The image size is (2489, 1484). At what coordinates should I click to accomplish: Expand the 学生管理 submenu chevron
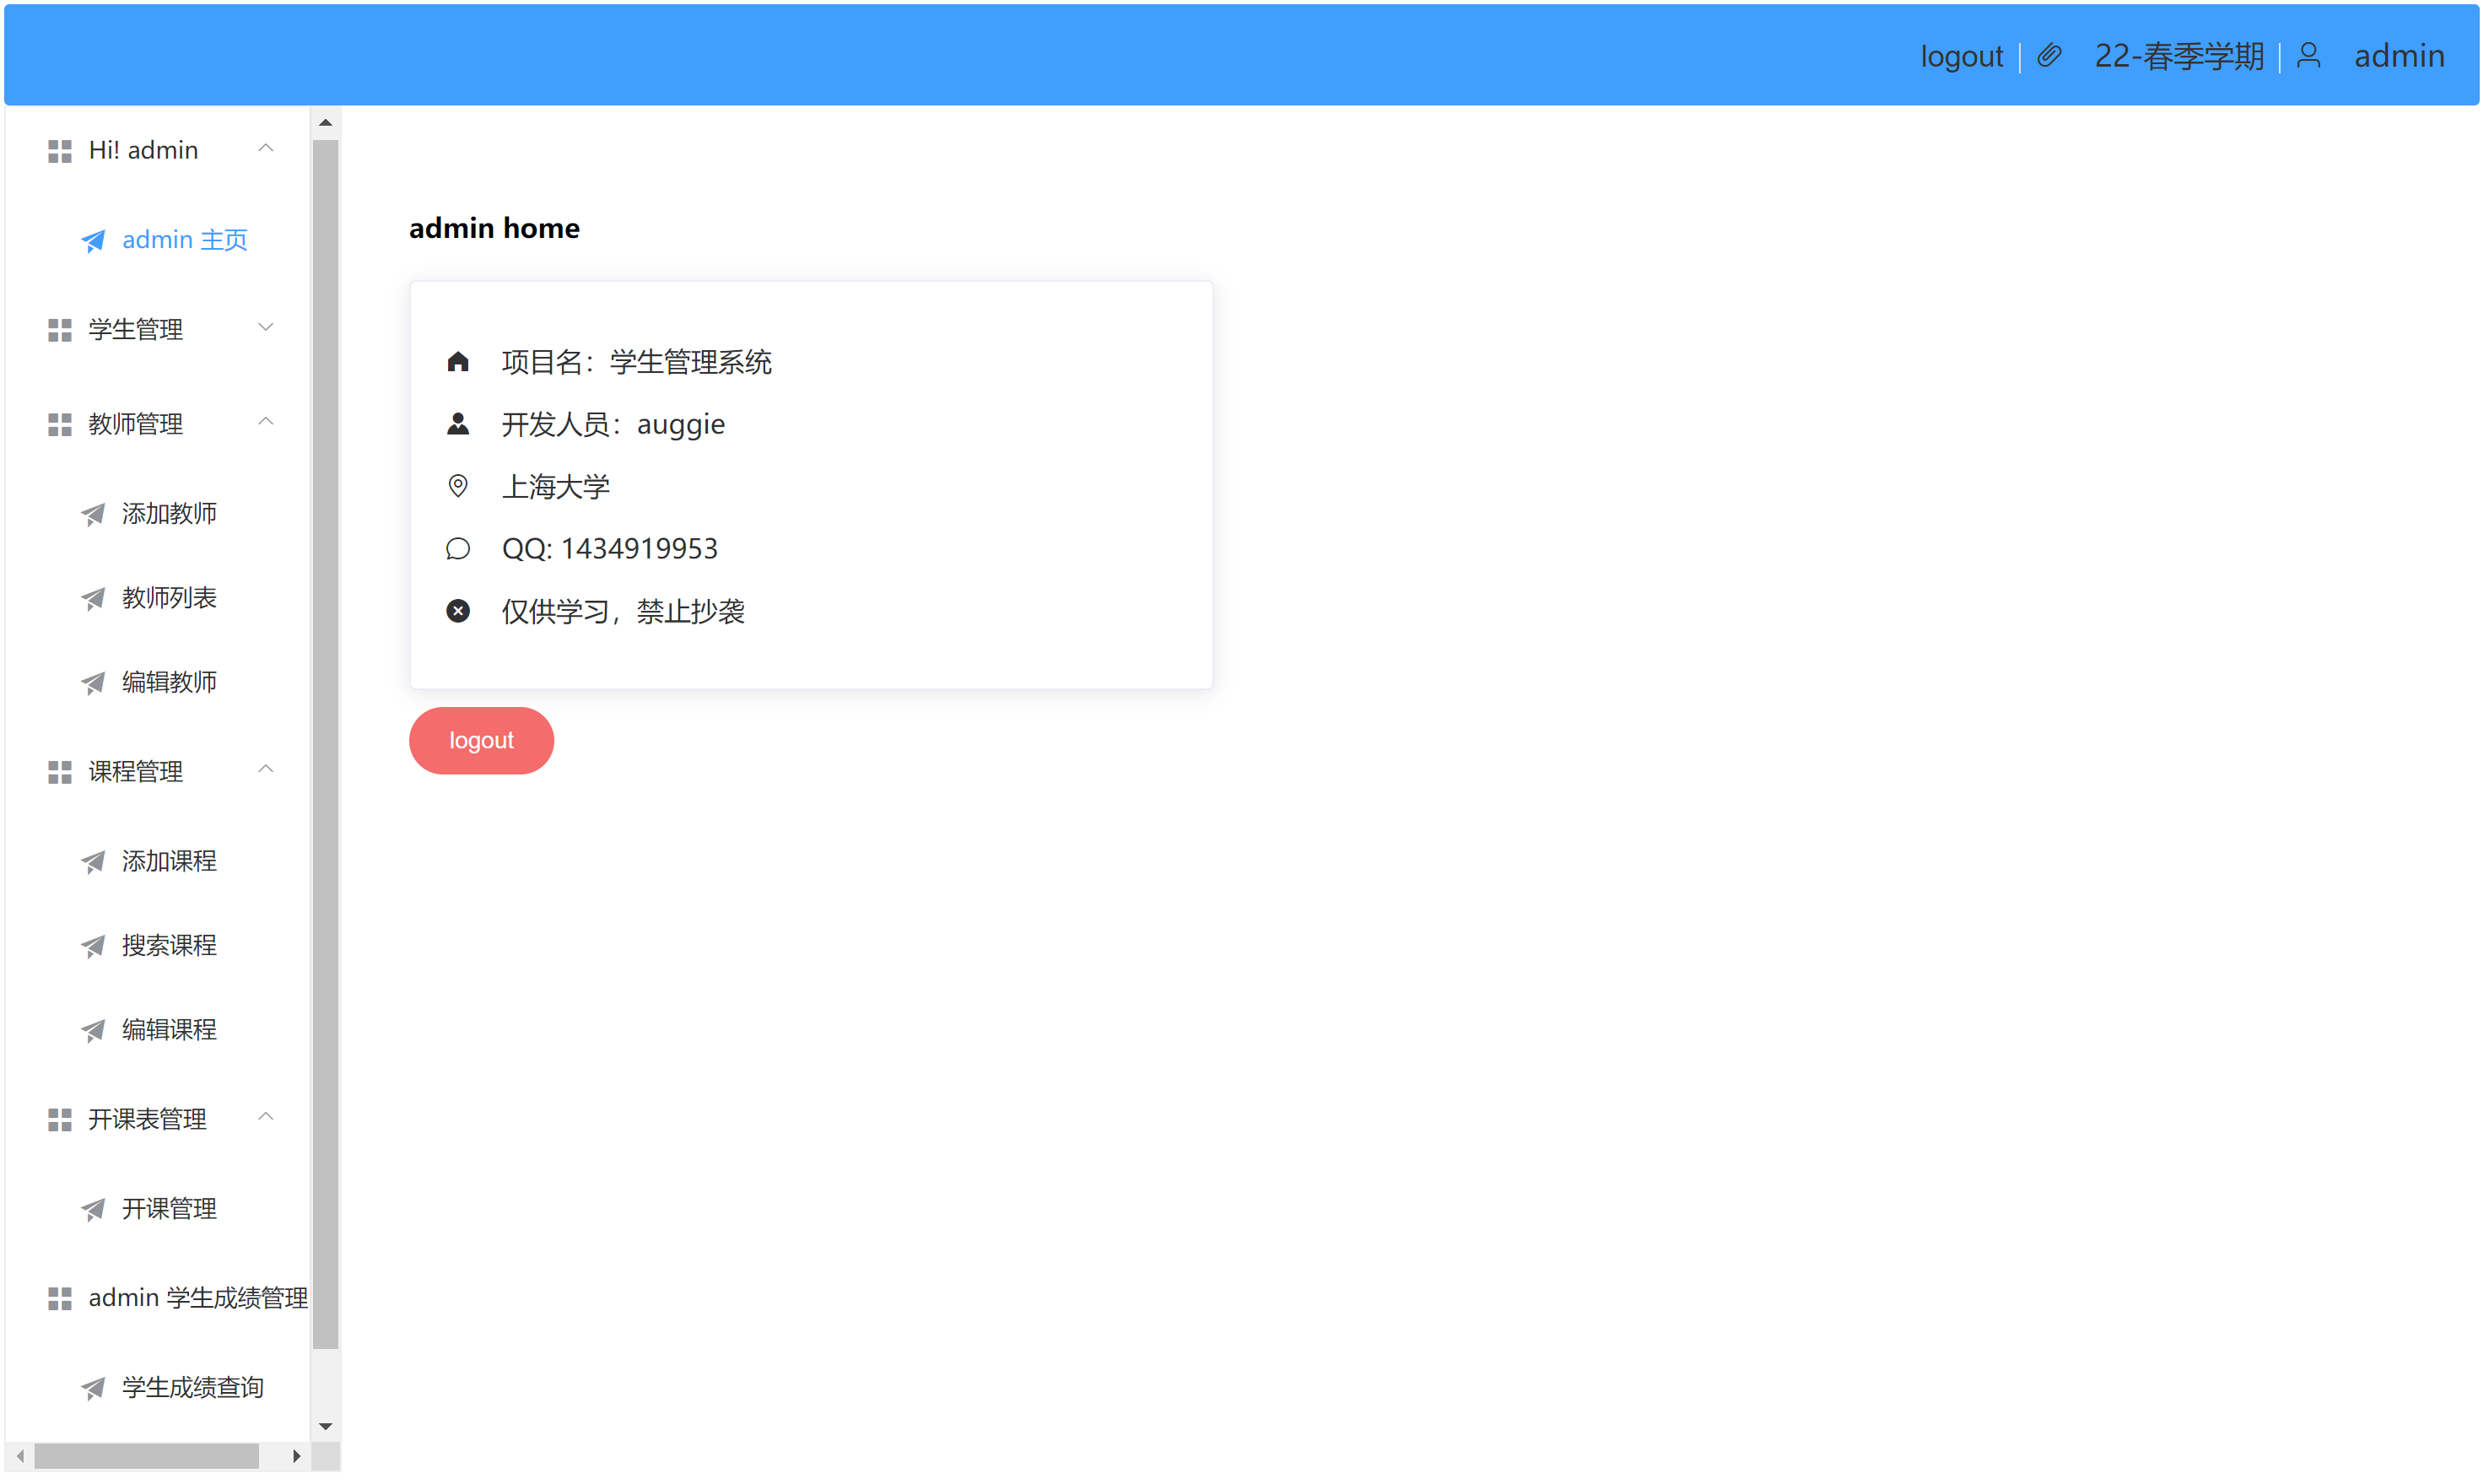tap(266, 328)
